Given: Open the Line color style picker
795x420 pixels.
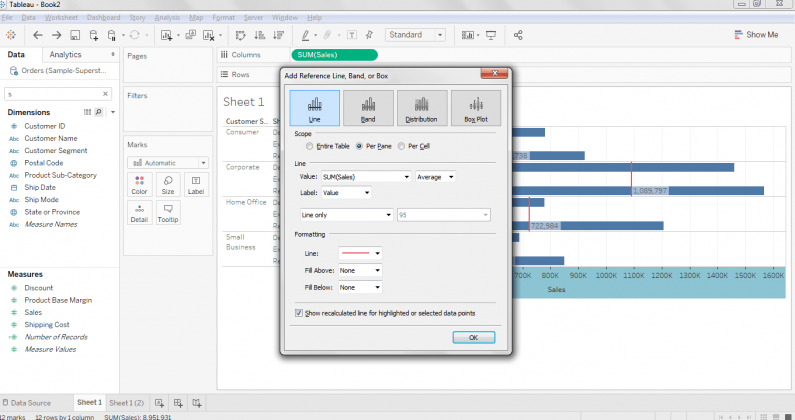Looking at the screenshot, I should click(360, 253).
